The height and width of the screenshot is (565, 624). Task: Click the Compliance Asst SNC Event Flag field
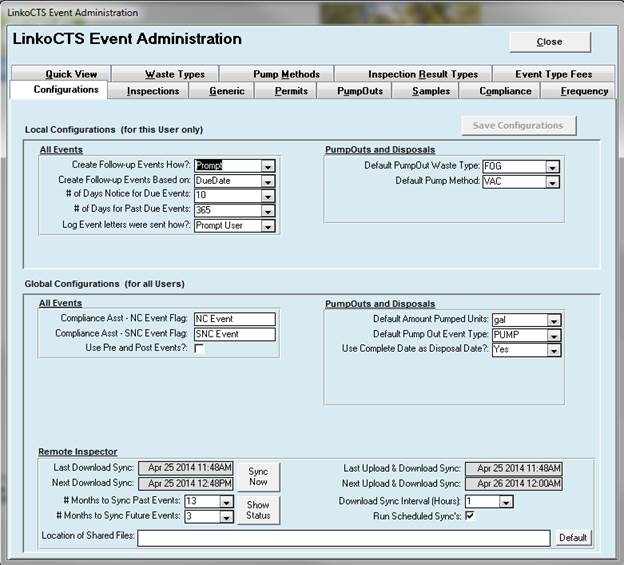pos(233,334)
